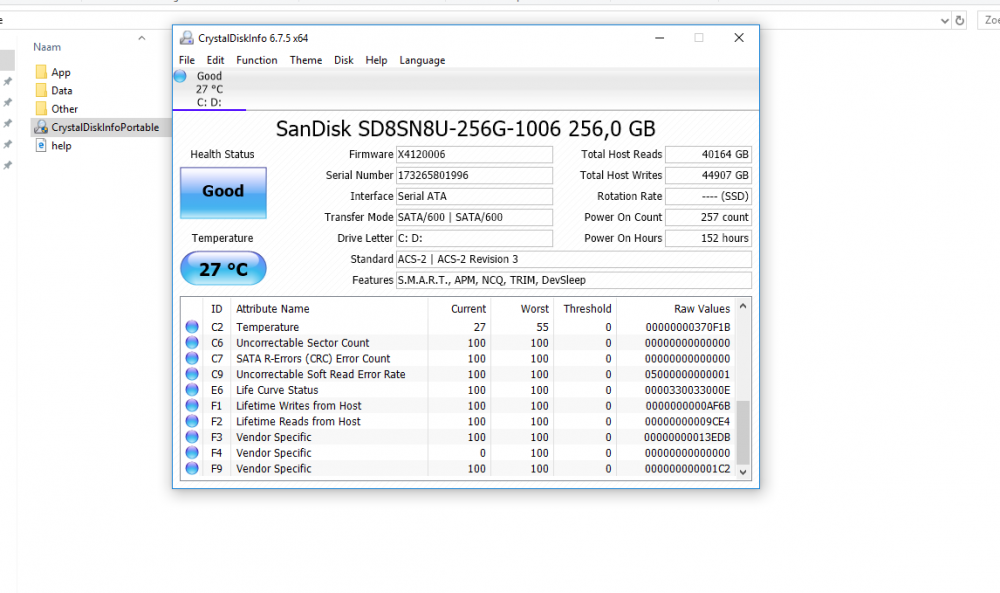1000x593 pixels.
Task: Click the status orb for Temperature attribute
Action: (192, 327)
